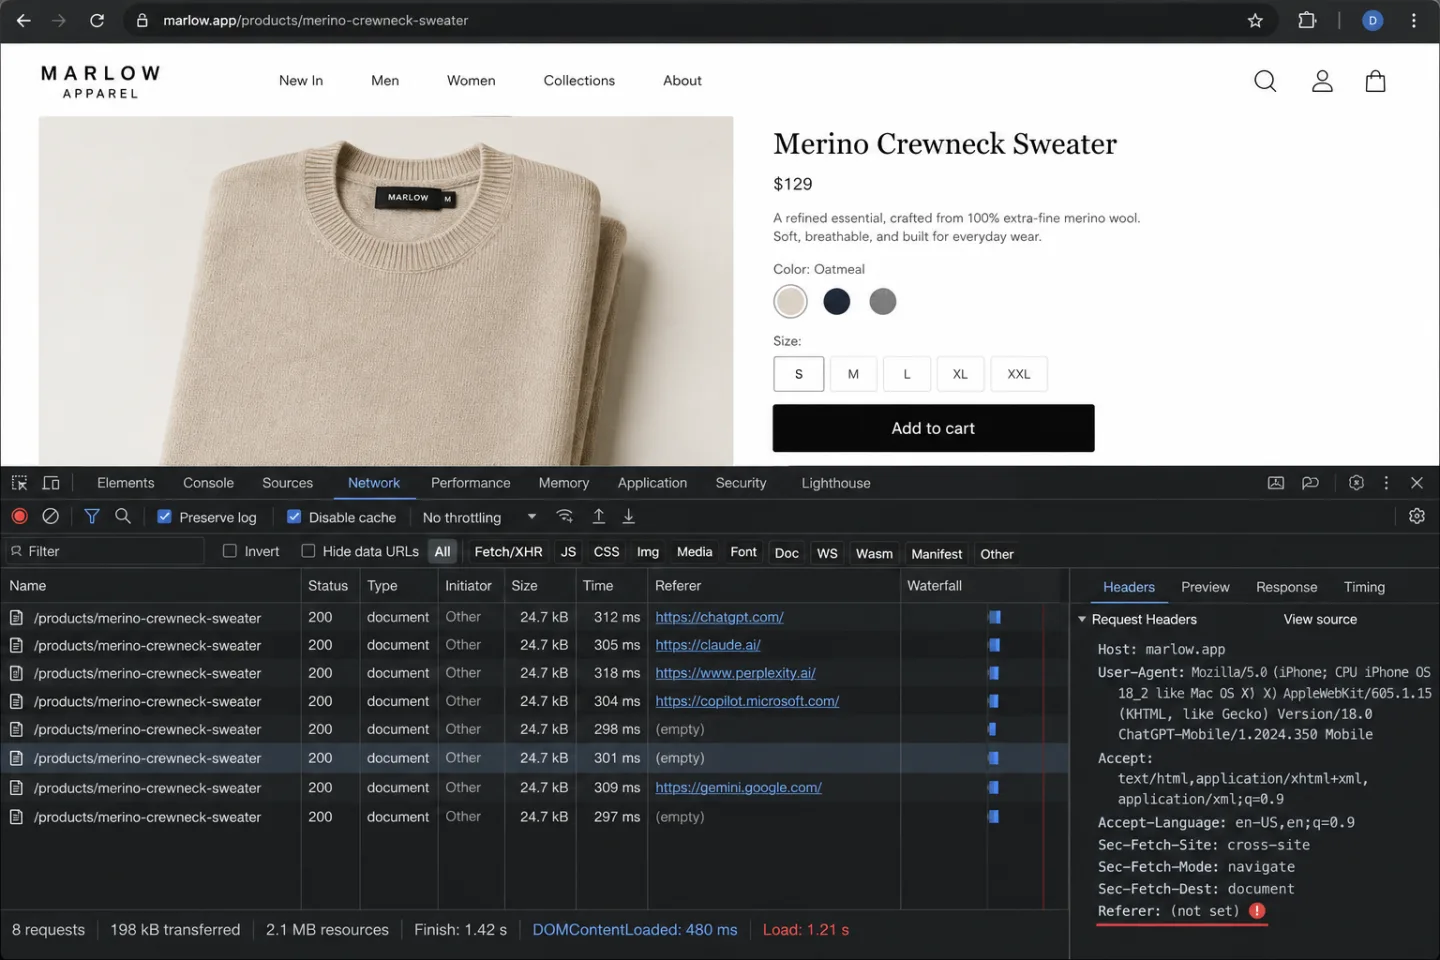This screenshot has height=960, width=1440.
Task: Choose the navy color swatch
Action: tap(837, 301)
